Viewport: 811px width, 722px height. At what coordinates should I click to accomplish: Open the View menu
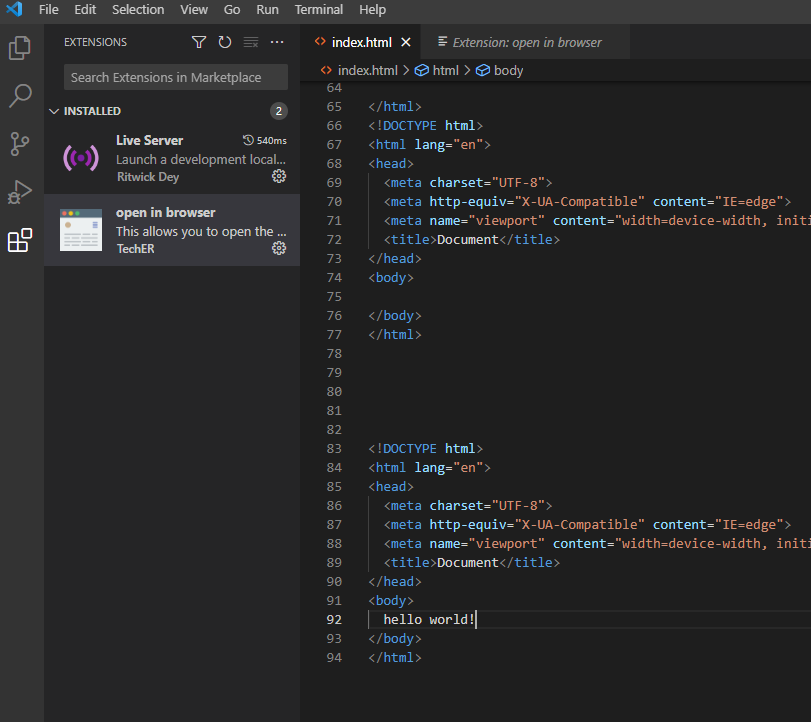pos(194,9)
